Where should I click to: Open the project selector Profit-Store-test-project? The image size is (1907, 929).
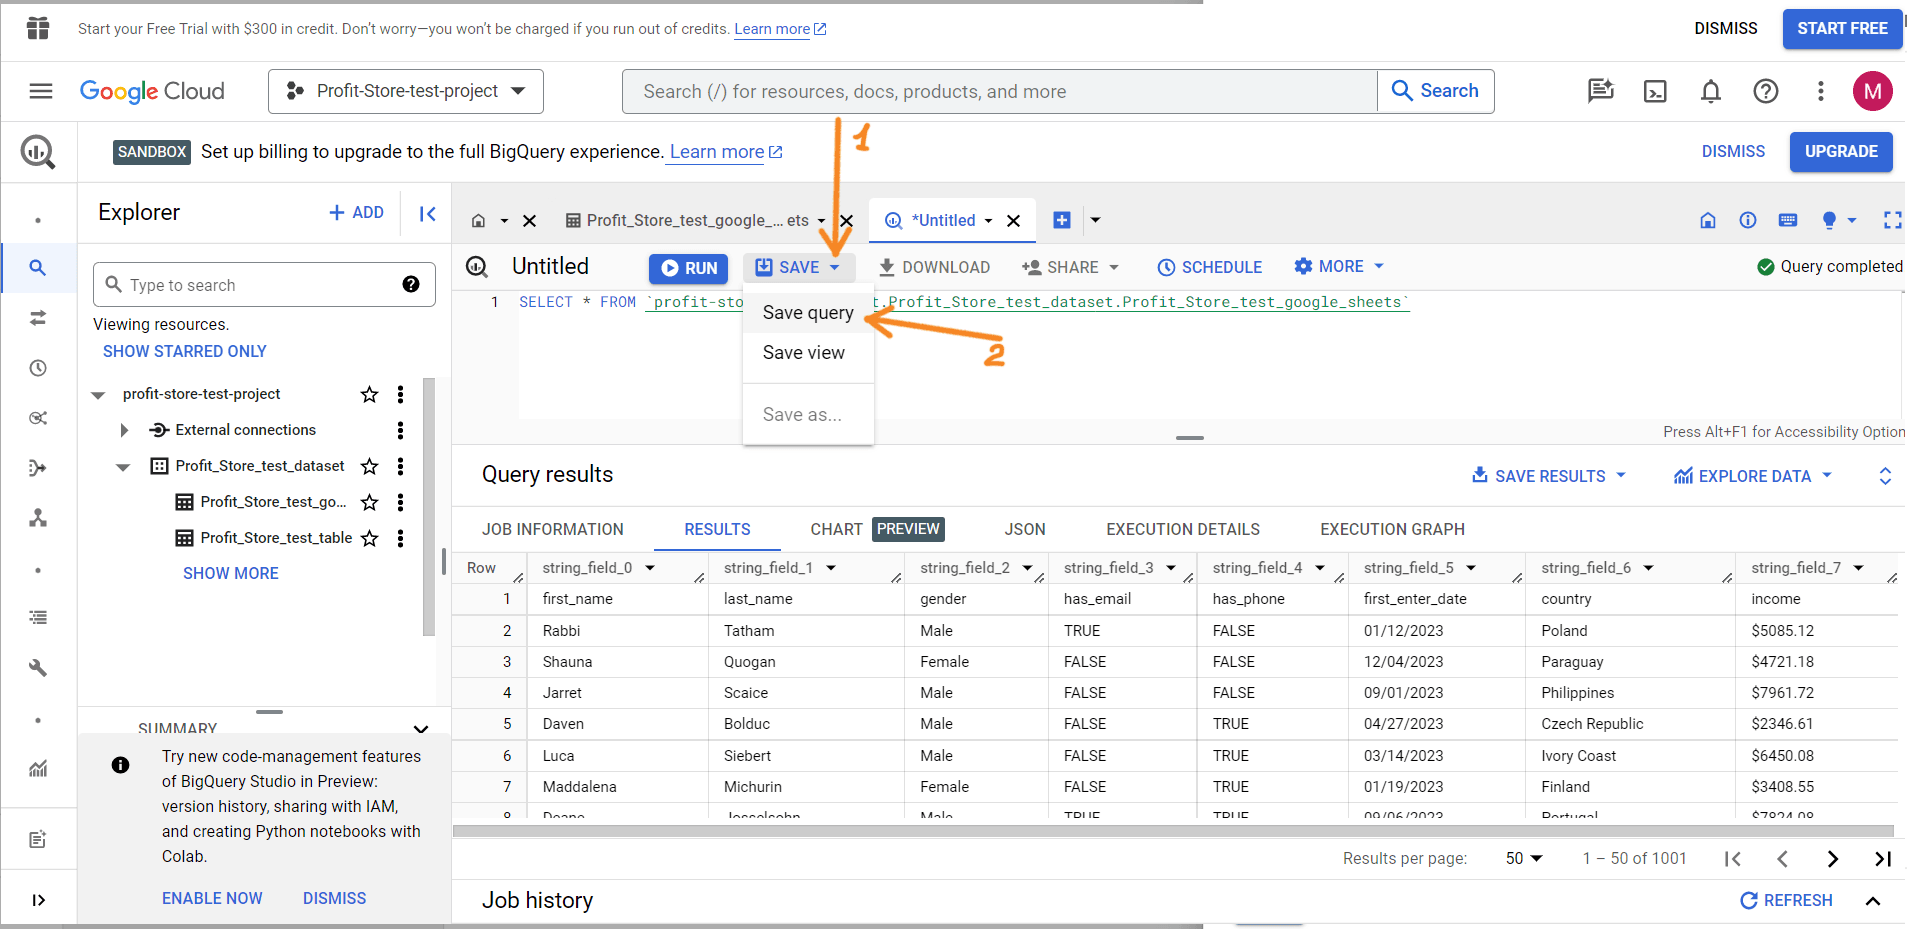[x=406, y=91]
